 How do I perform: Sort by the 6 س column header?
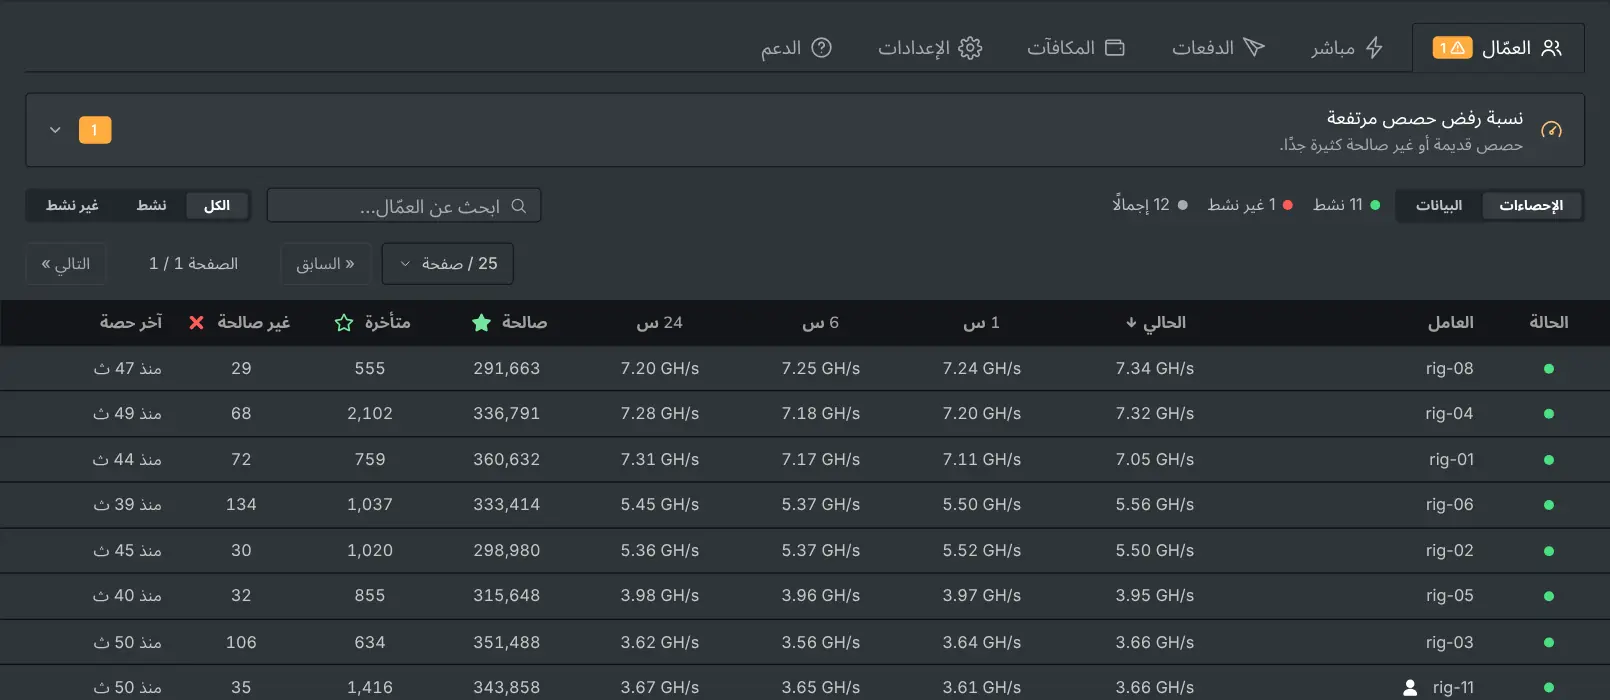tap(820, 323)
